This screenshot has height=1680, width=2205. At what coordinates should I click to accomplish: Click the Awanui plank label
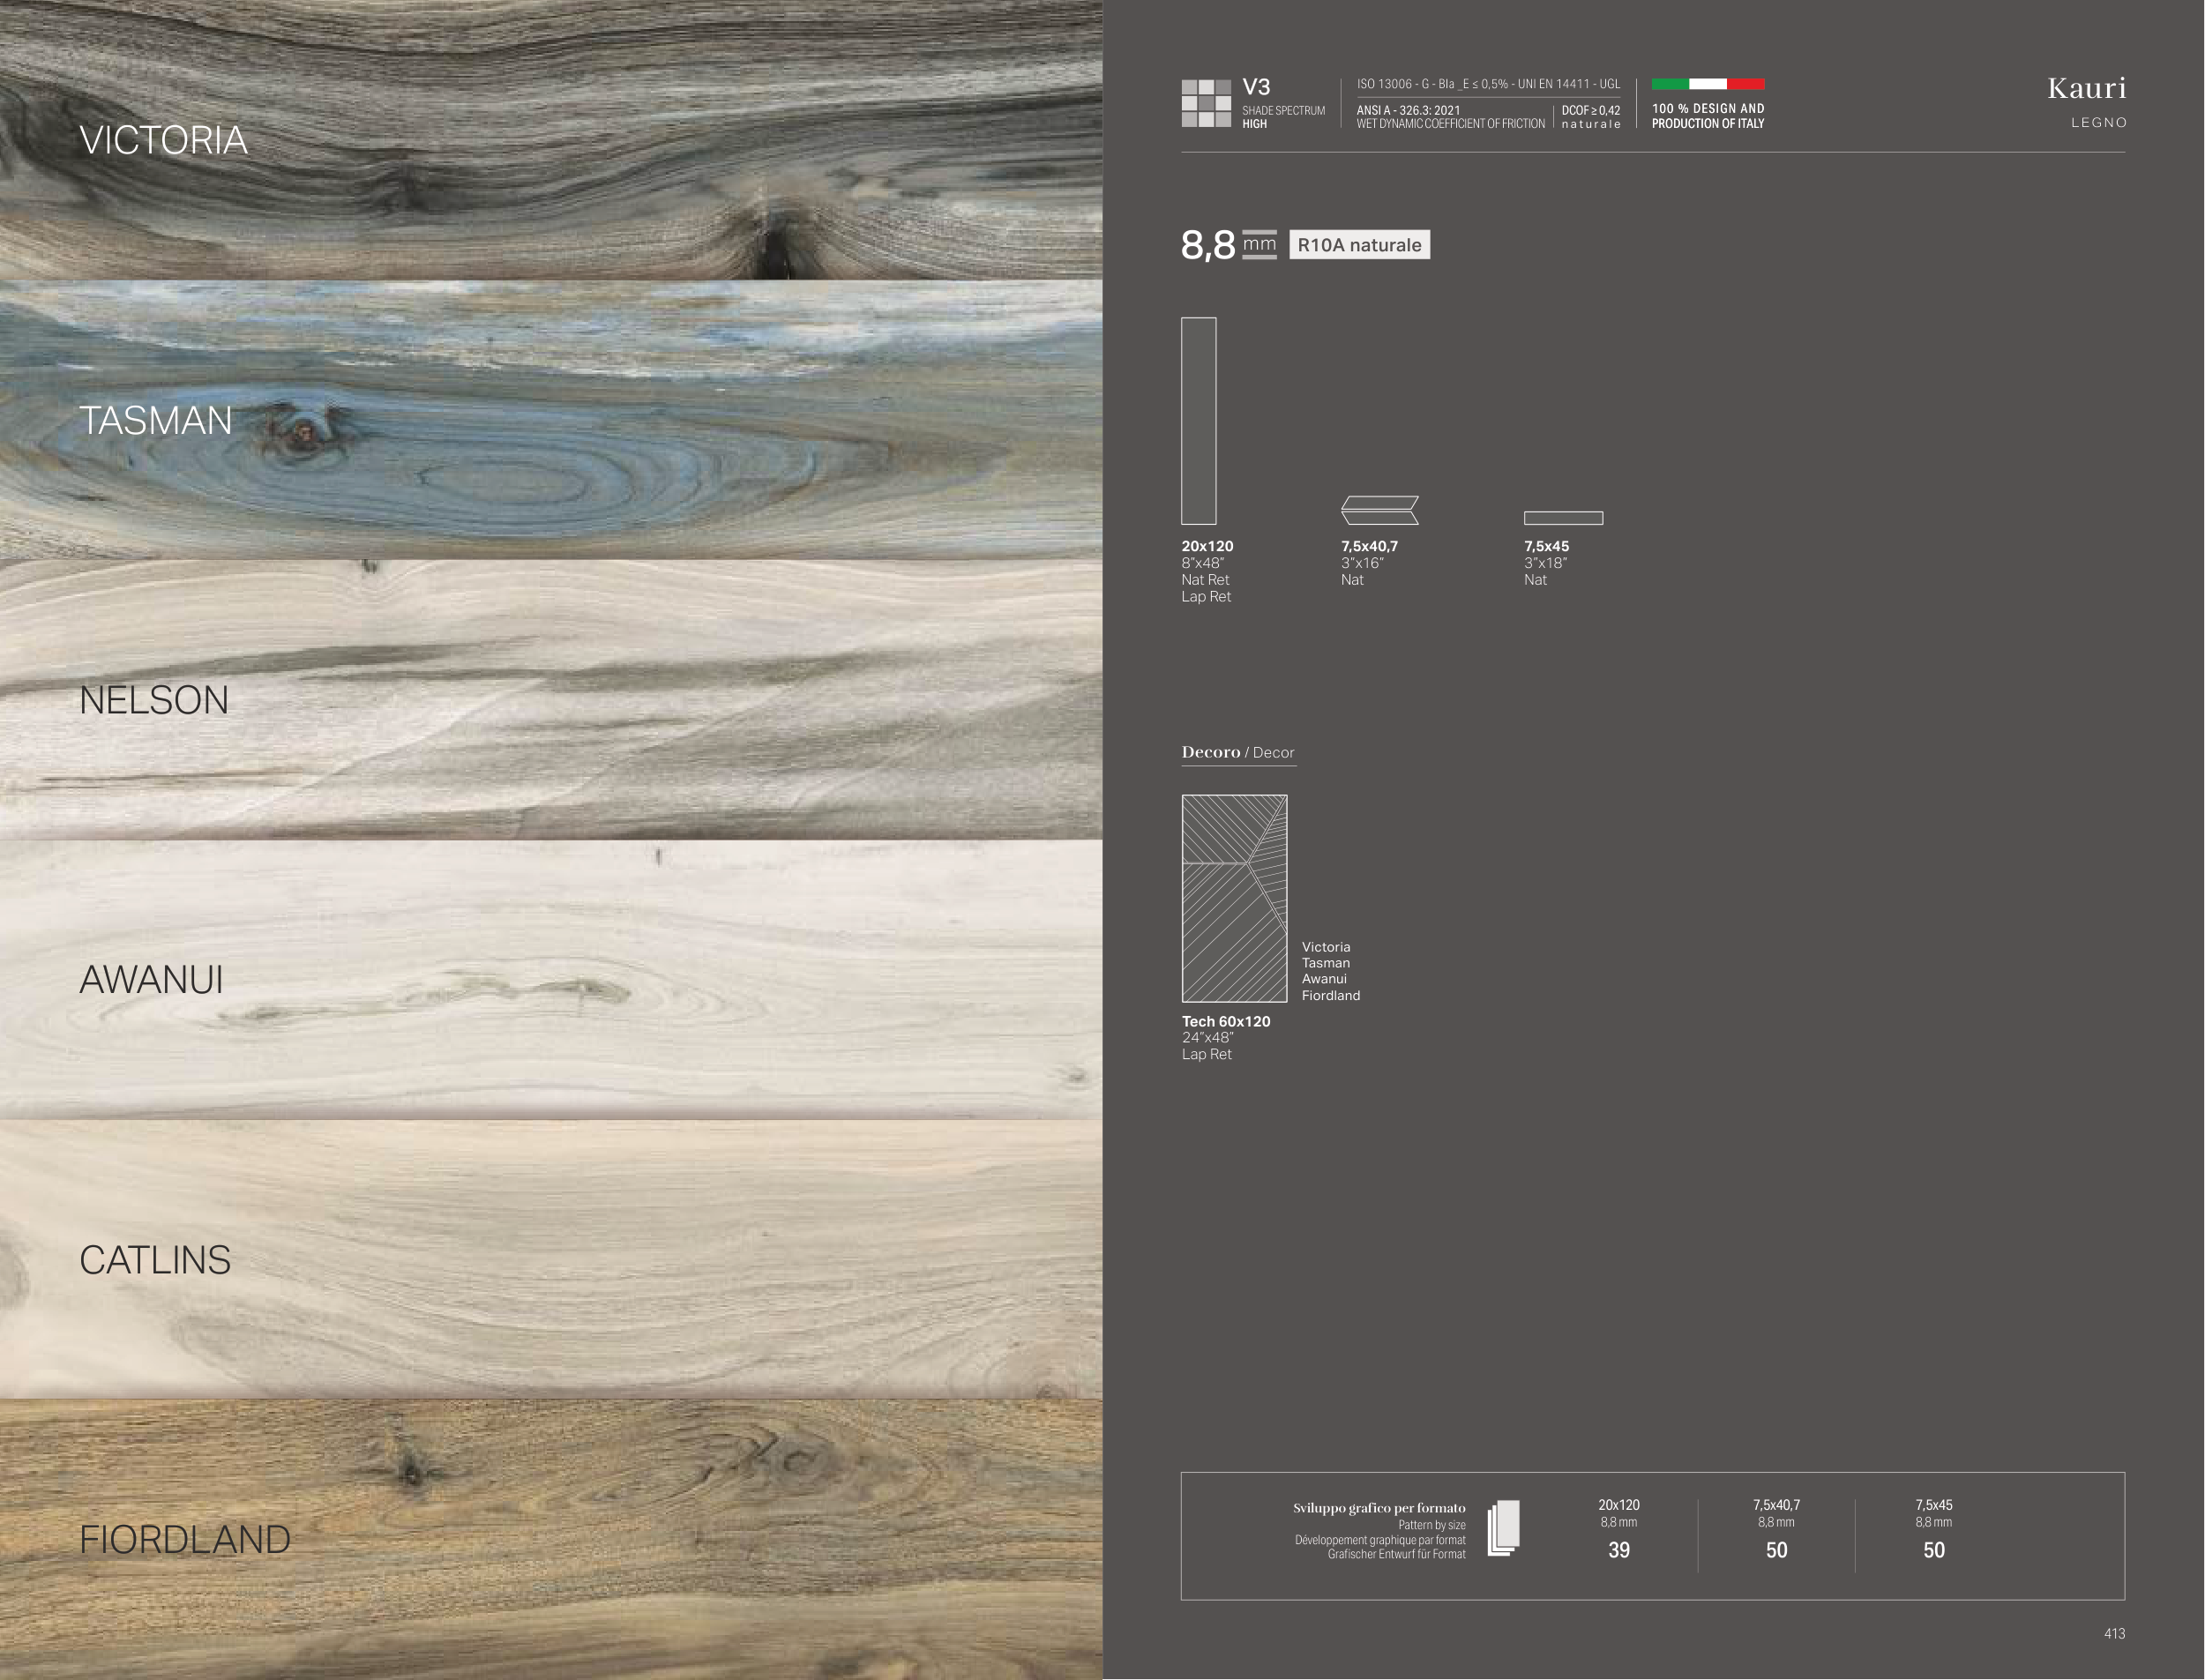coord(151,980)
